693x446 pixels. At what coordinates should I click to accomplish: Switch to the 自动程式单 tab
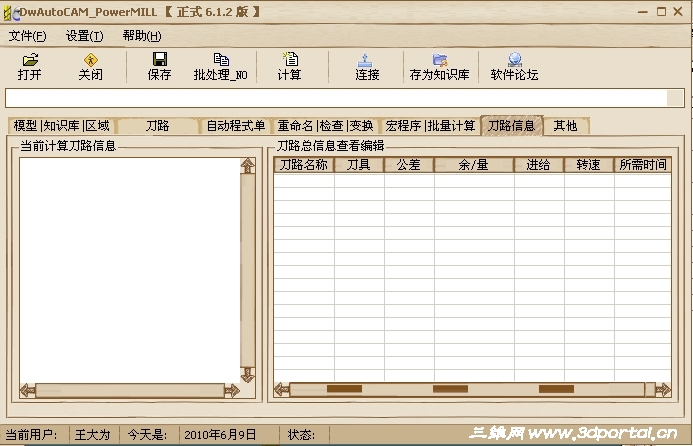[x=236, y=126]
